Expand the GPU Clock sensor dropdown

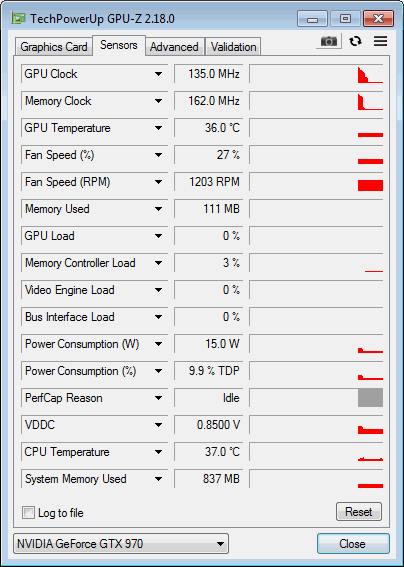pos(158,74)
